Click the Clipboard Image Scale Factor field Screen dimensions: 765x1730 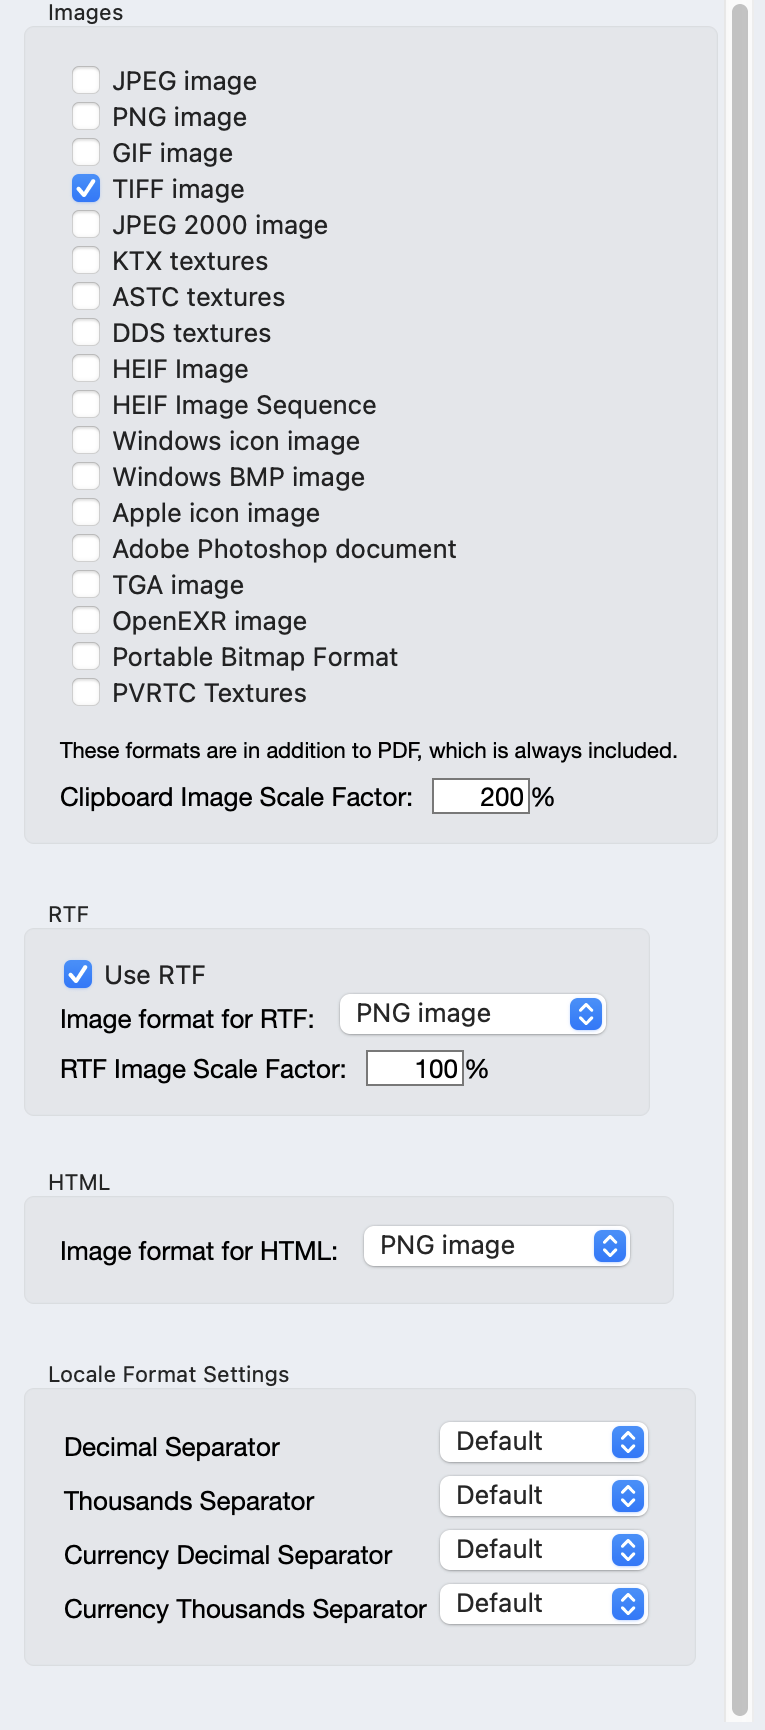point(480,796)
